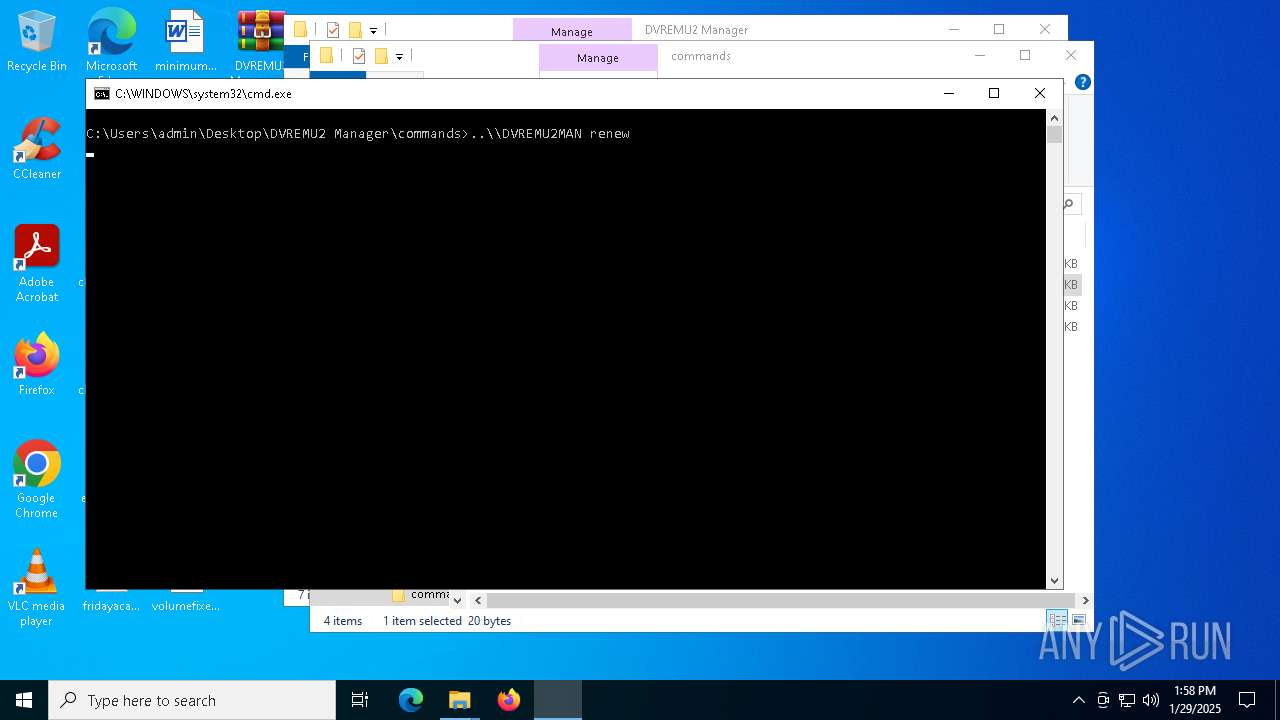This screenshot has width=1280, height=720.
Task: Open network status in system tray
Action: tap(1127, 700)
